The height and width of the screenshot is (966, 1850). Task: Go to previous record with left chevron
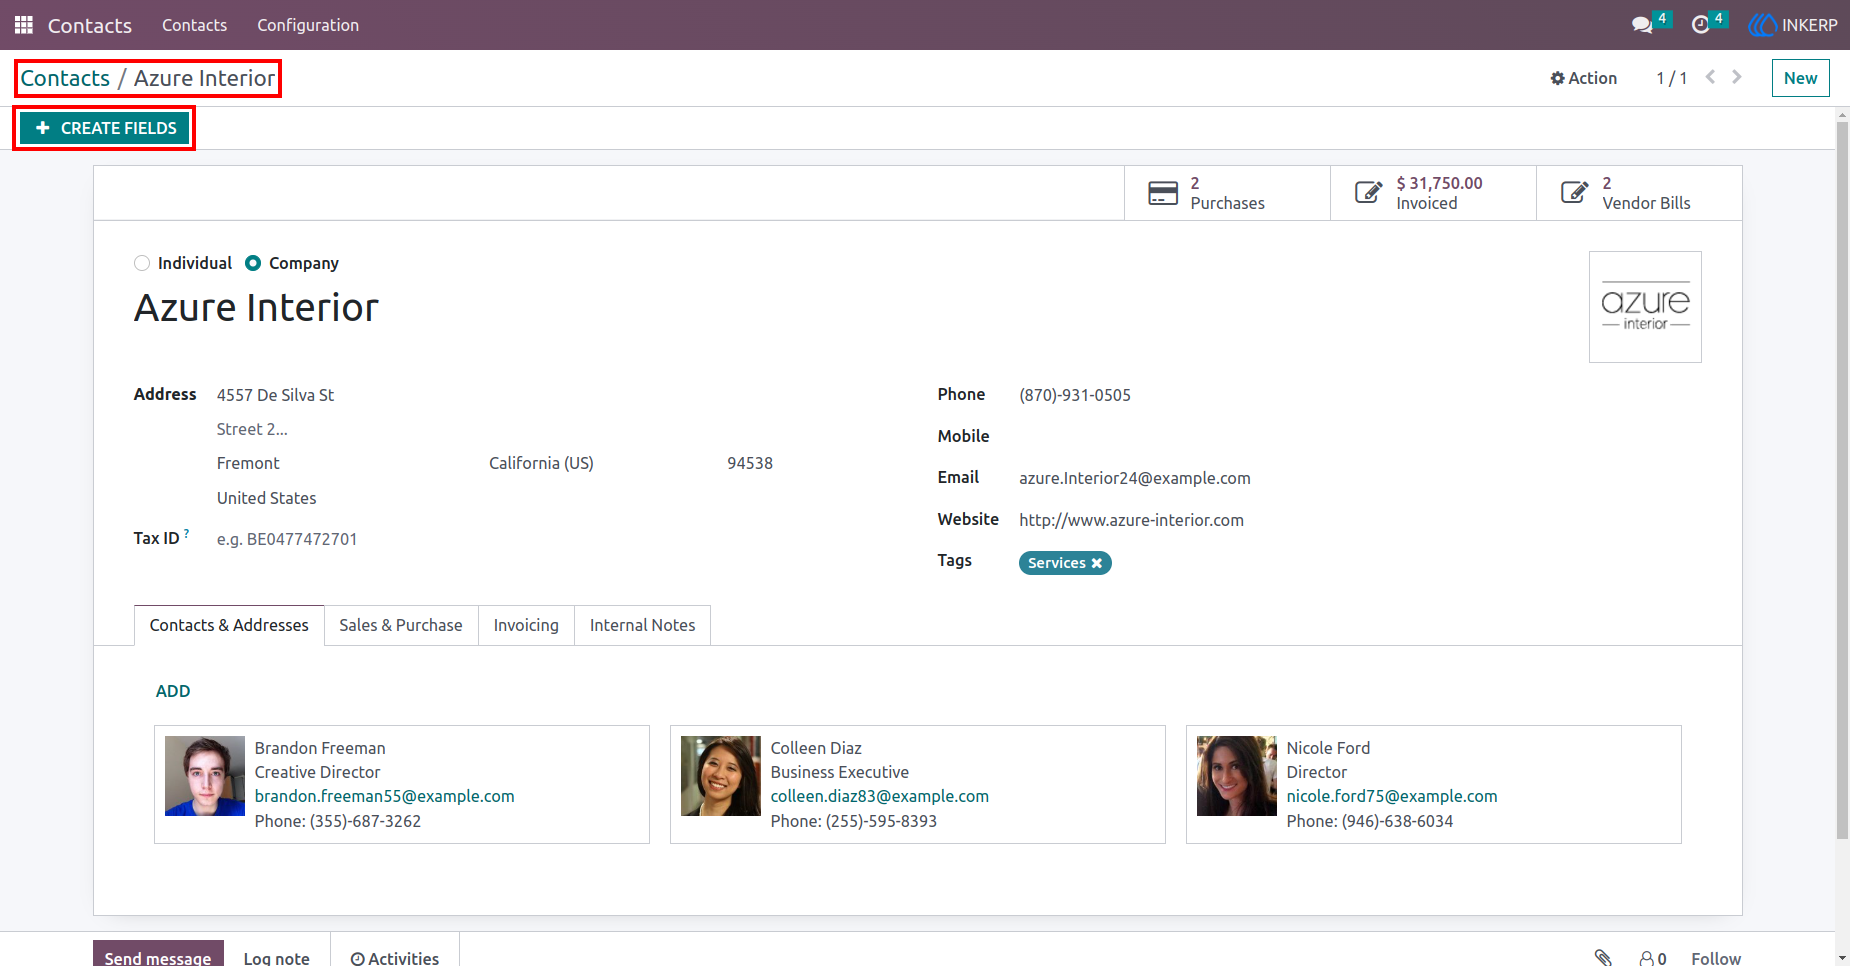(x=1710, y=77)
